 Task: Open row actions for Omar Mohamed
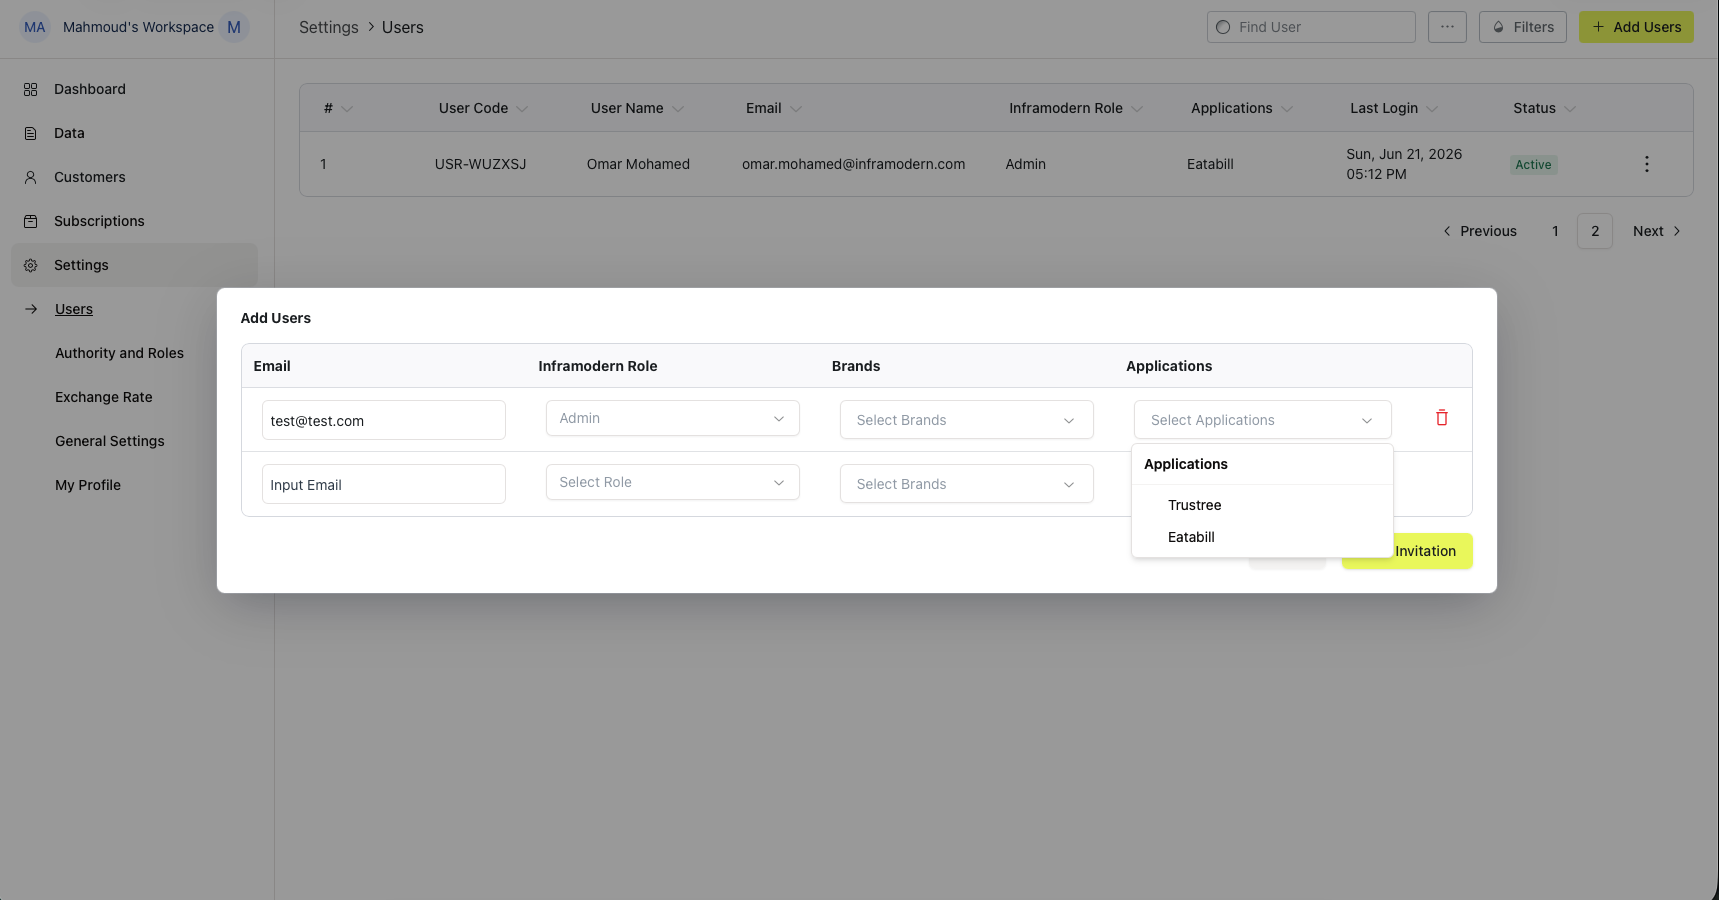(x=1646, y=164)
